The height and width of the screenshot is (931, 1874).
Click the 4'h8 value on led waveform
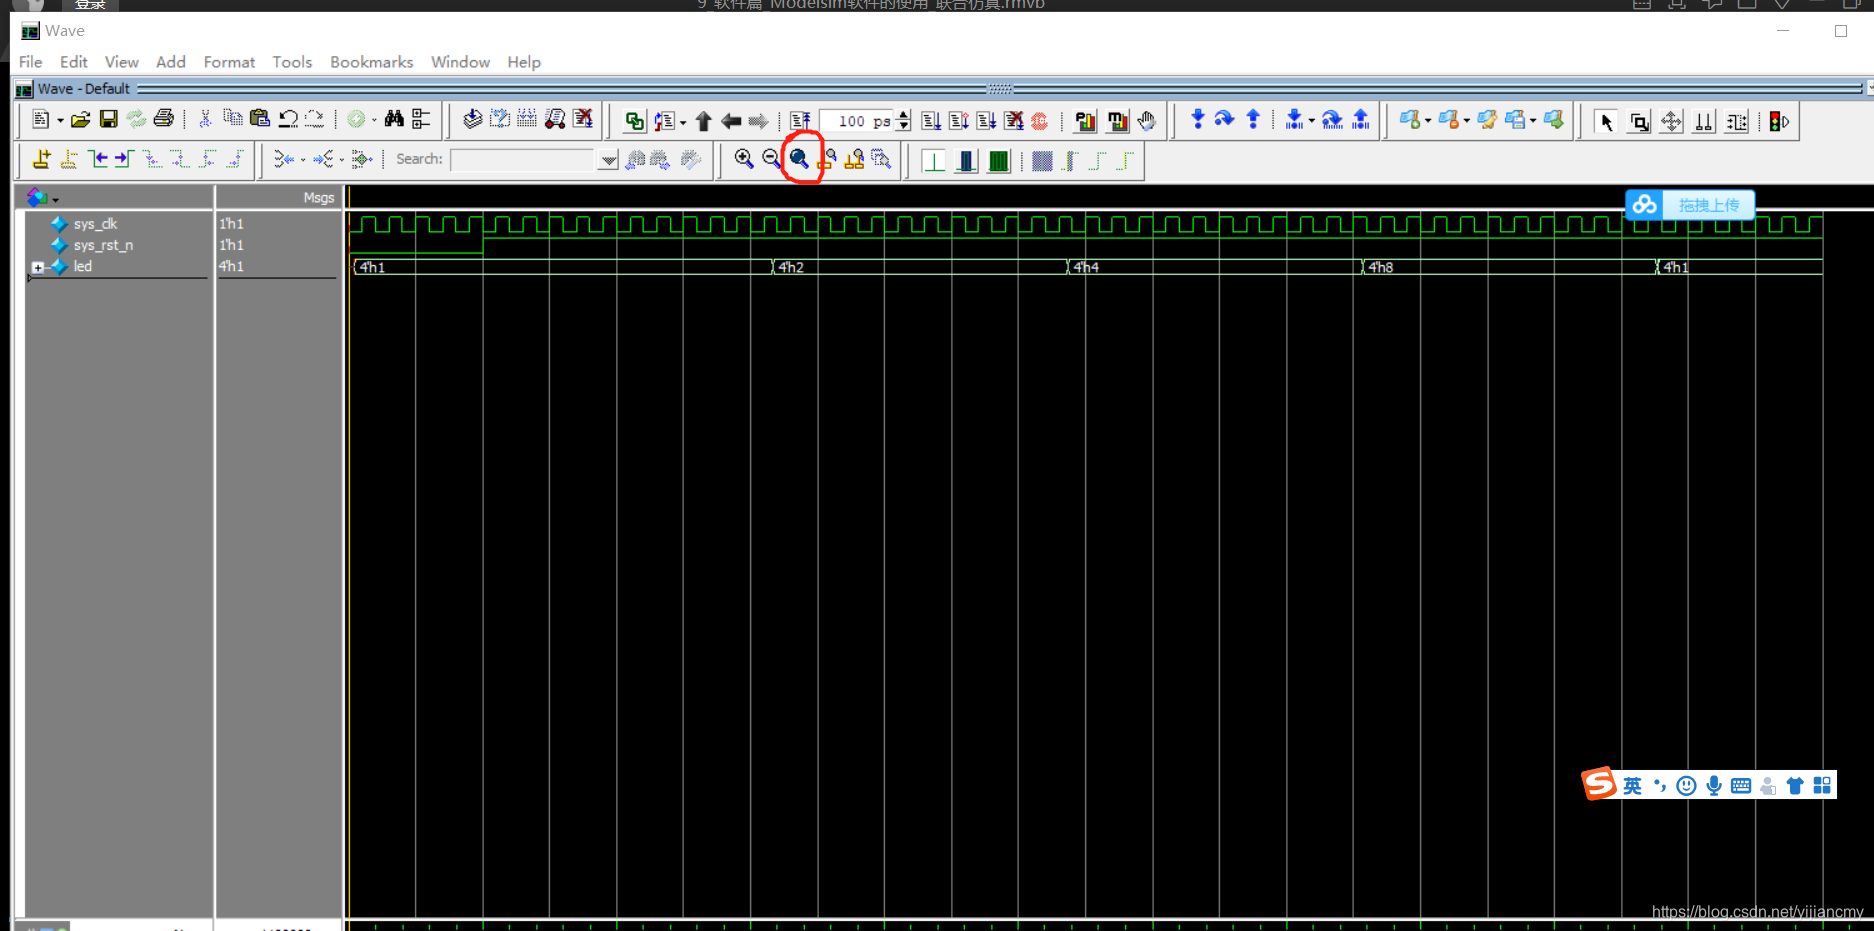click(x=1381, y=267)
